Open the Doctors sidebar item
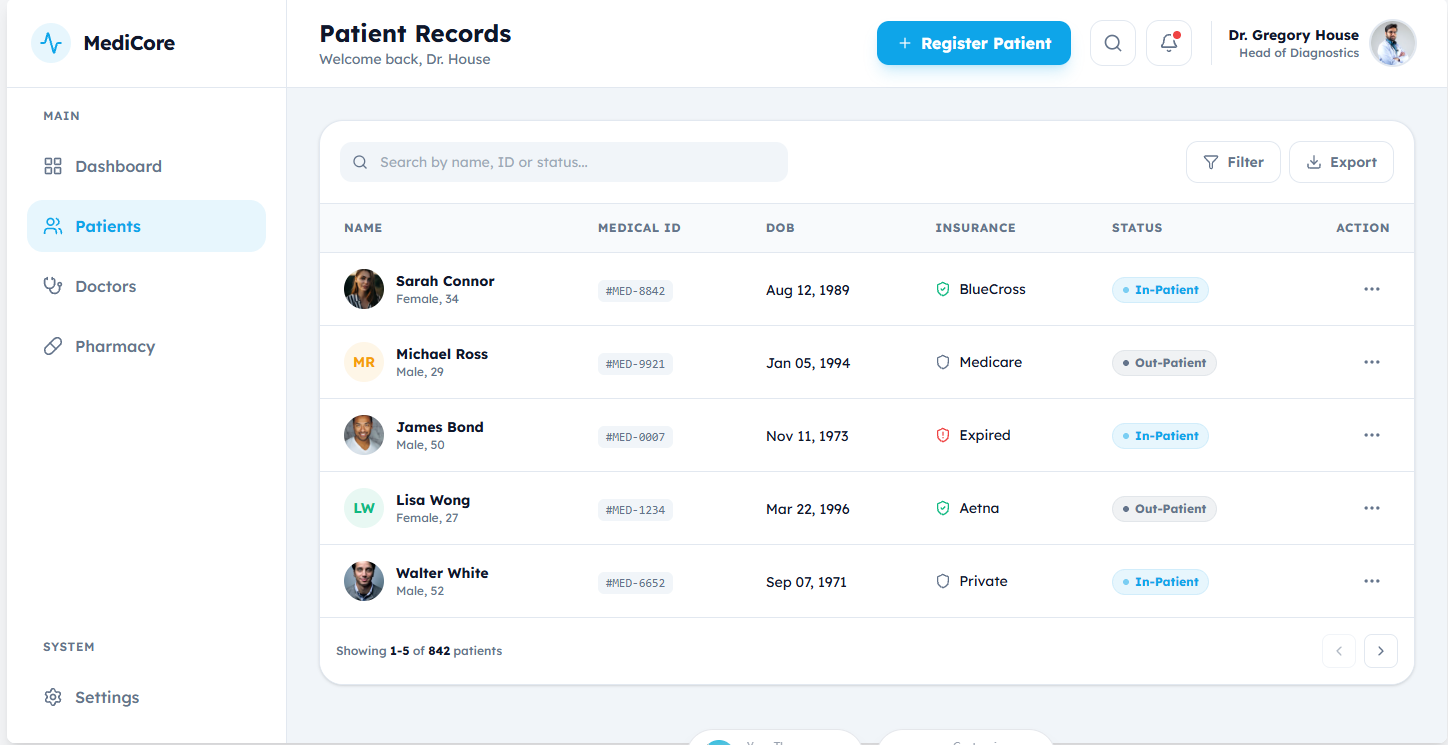Image resolution: width=1448 pixels, height=745 pixels. pyautogui.click(x=105, y=286)
